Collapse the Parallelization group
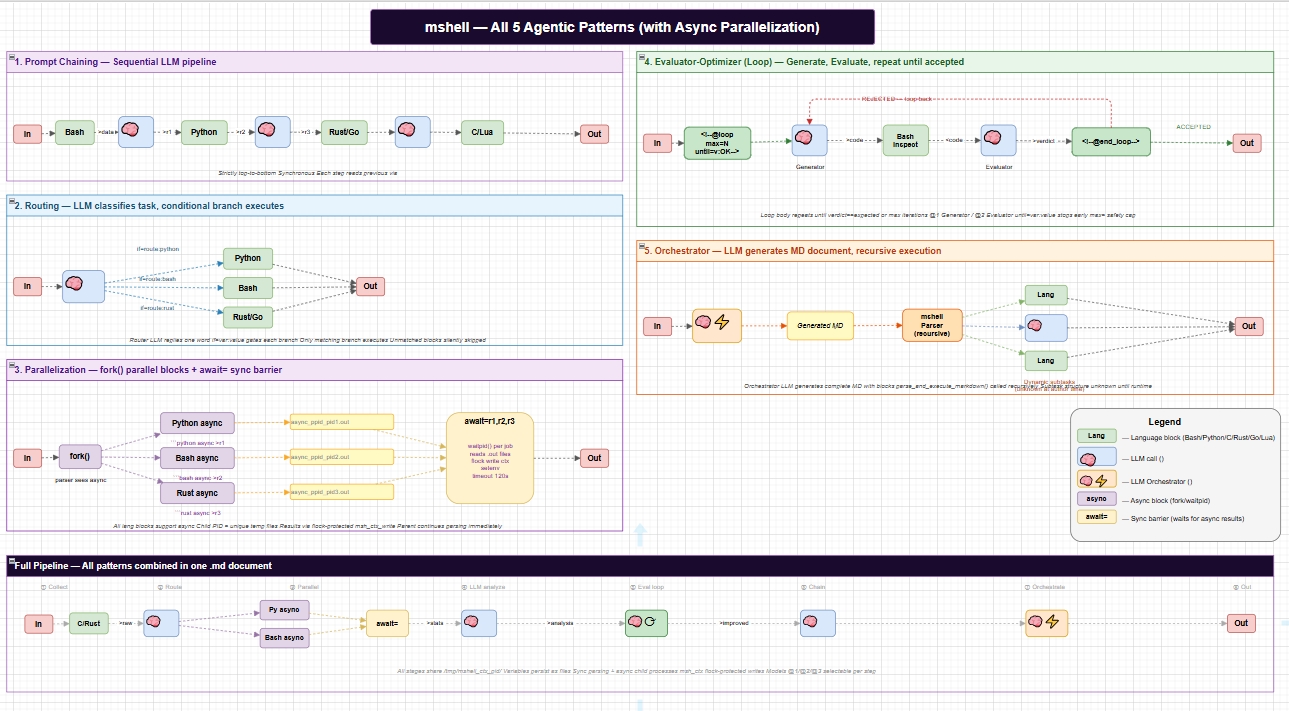1289x711 pixels. [13, 365]
